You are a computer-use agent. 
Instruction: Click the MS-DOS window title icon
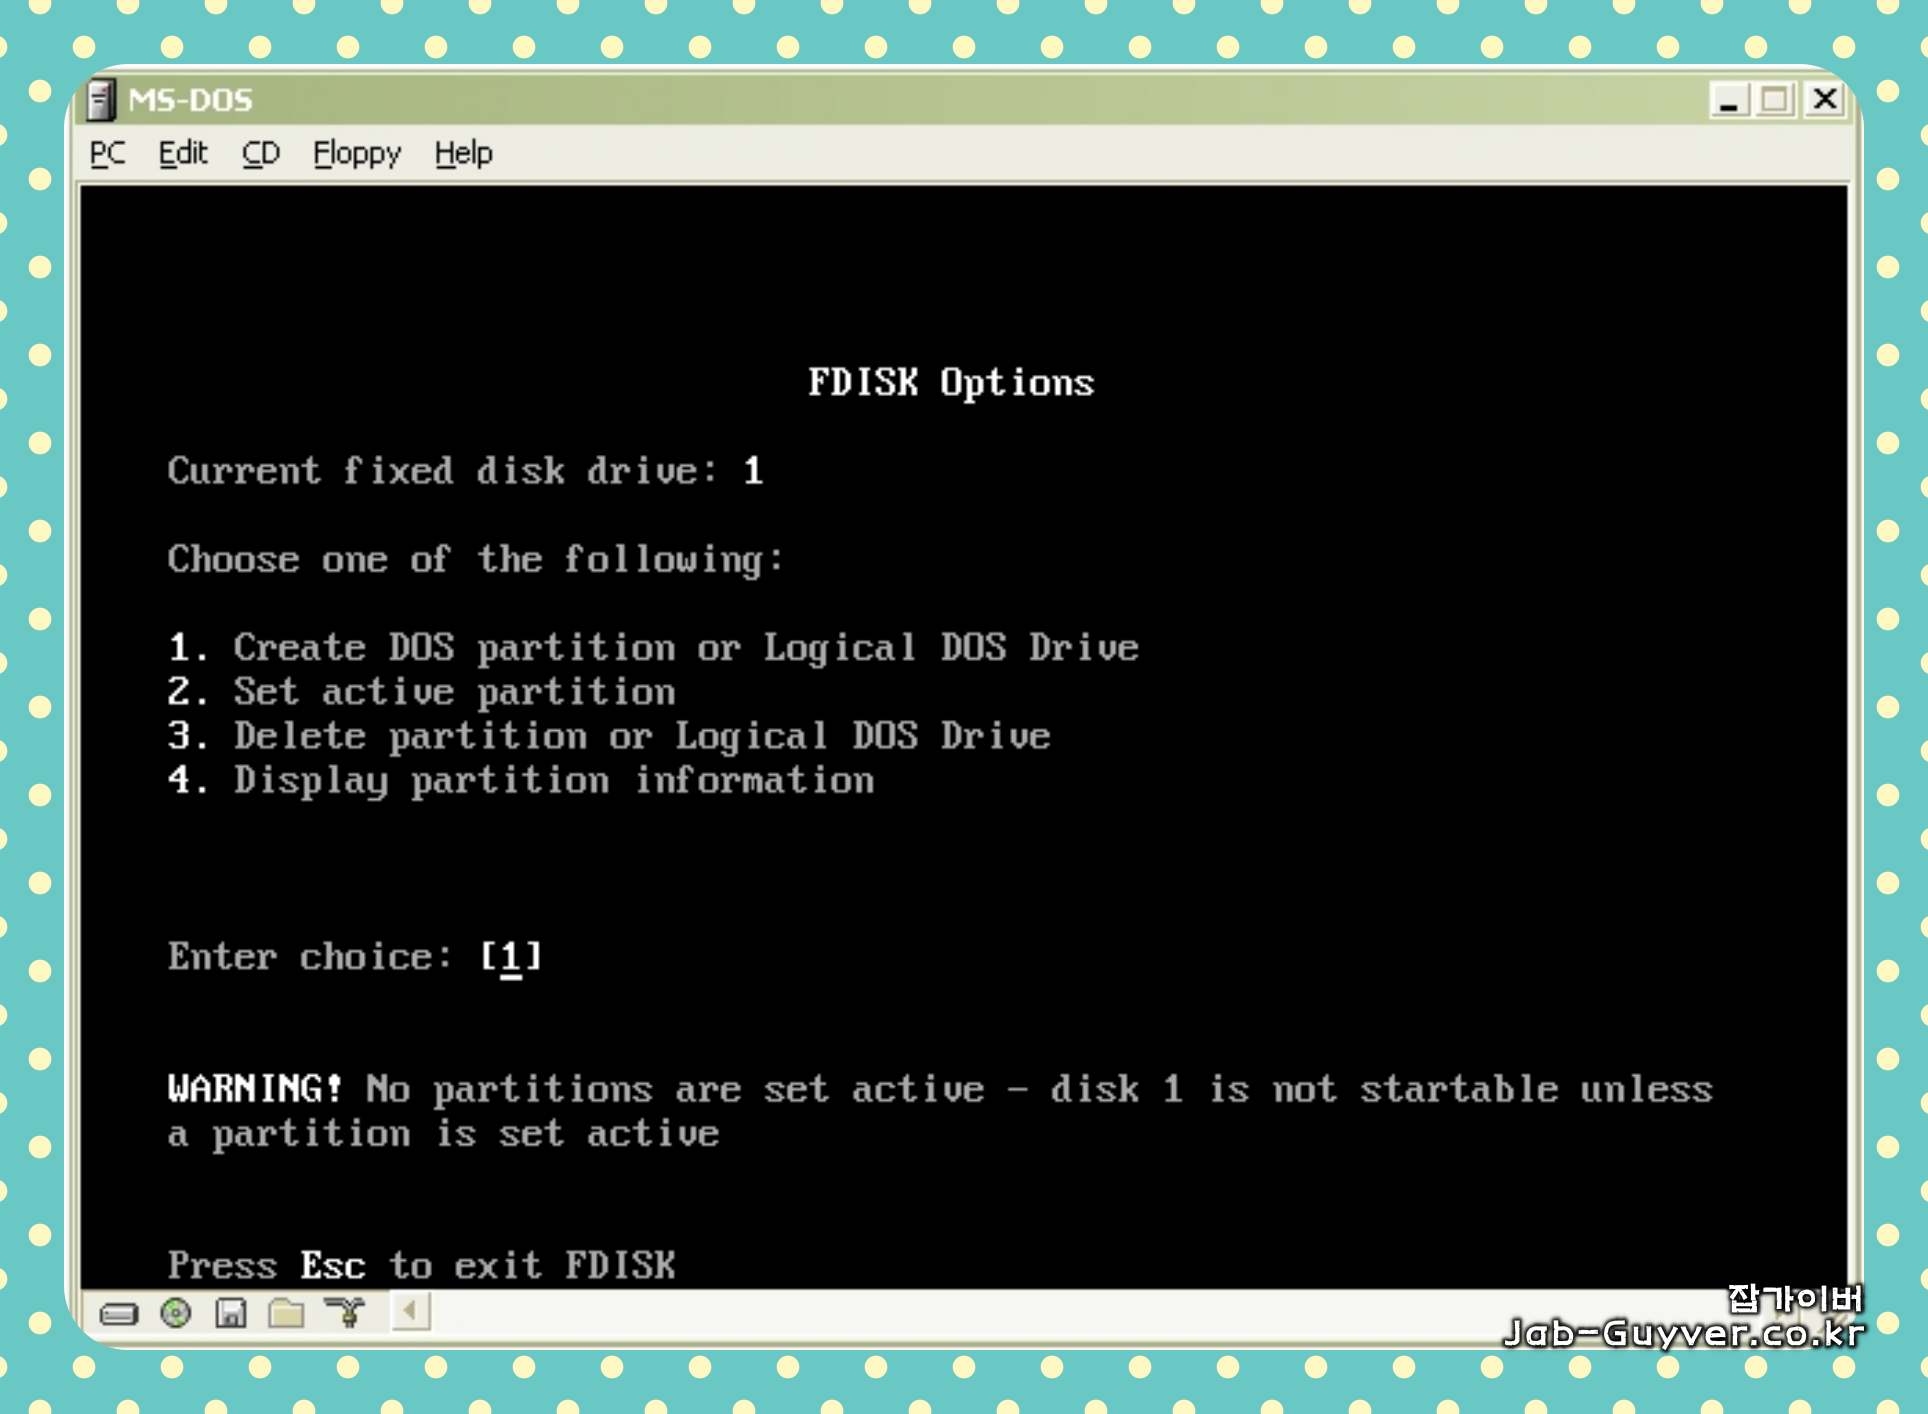tap(101, 100)
